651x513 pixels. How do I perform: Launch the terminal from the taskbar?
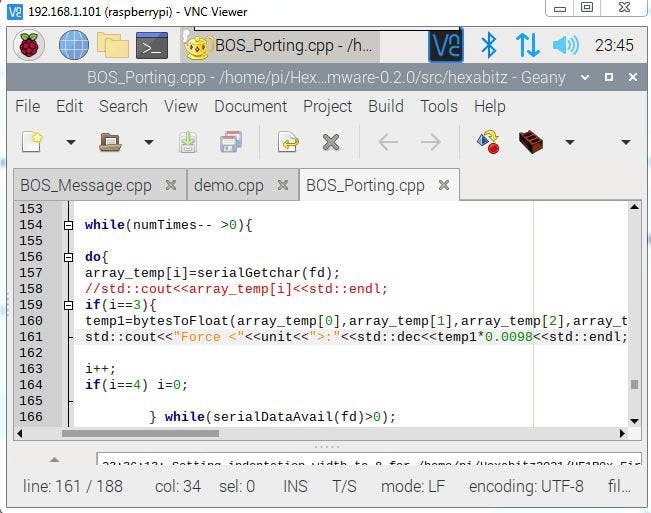(151, 45)
